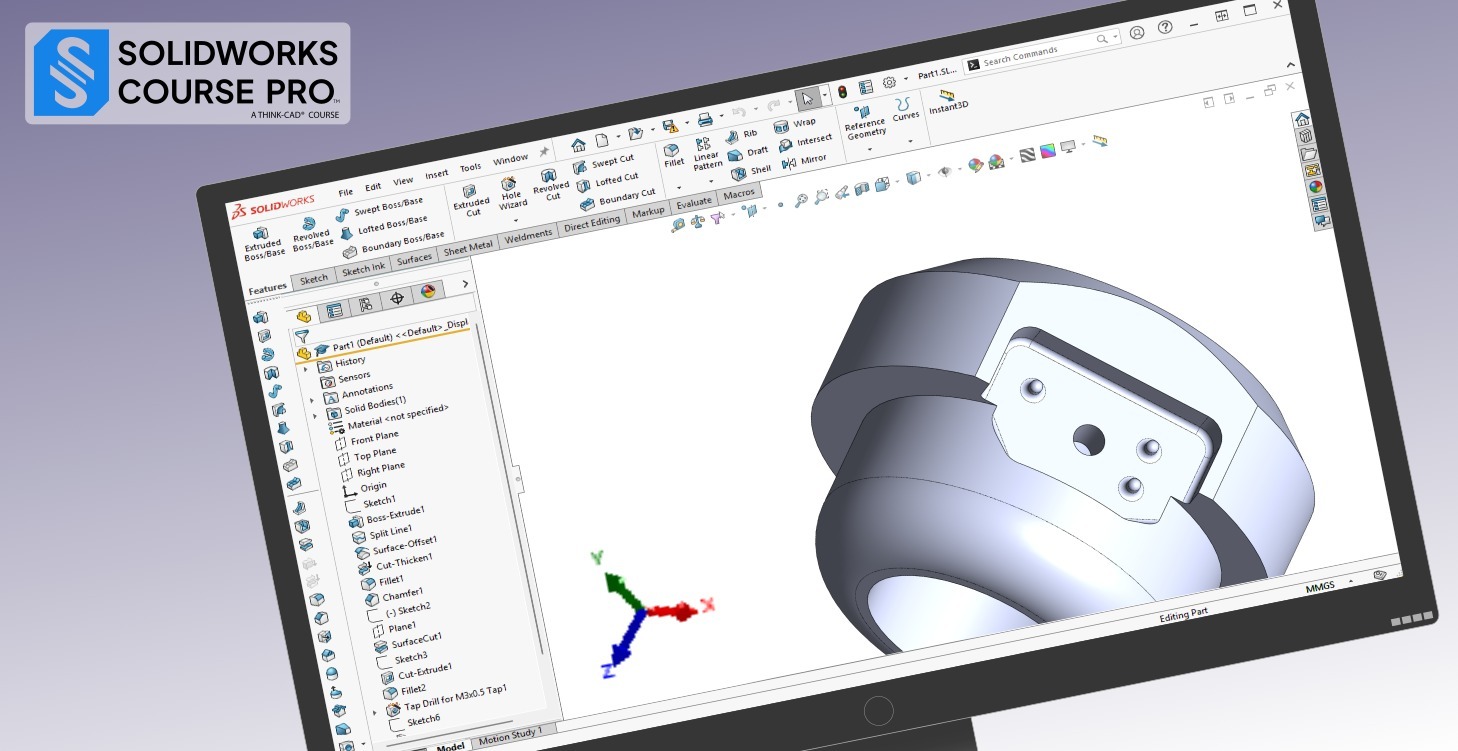The height and width of the screenshot is (751, 1458).
Task: Open the Window menu
Action: [510, 159]
